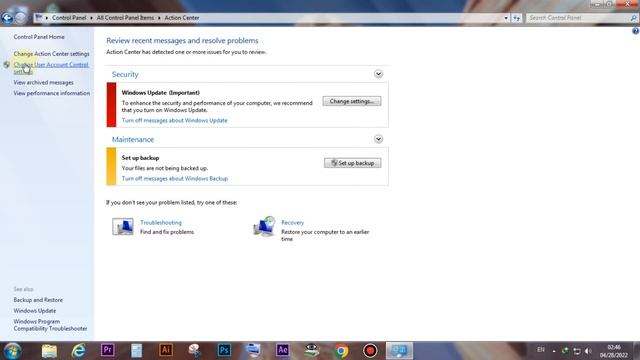640x360 pixels.
Task: Open Windows Update in See also
Action: (x=35, y=311)
